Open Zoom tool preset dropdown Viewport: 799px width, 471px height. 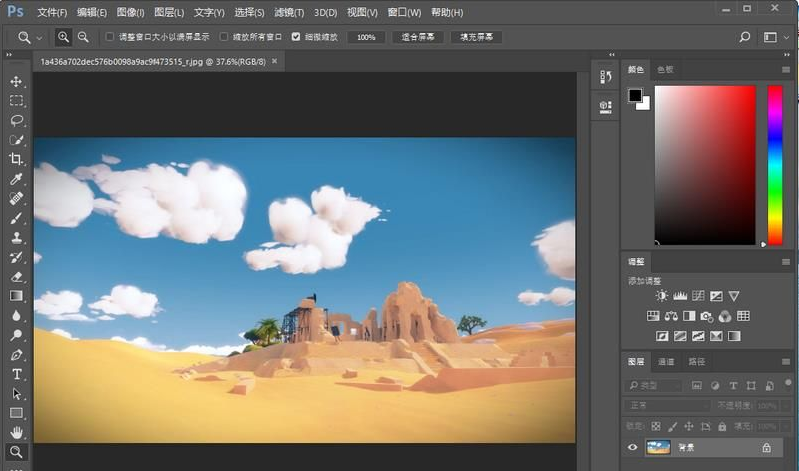pyautogui.click(x=39, y=37)
